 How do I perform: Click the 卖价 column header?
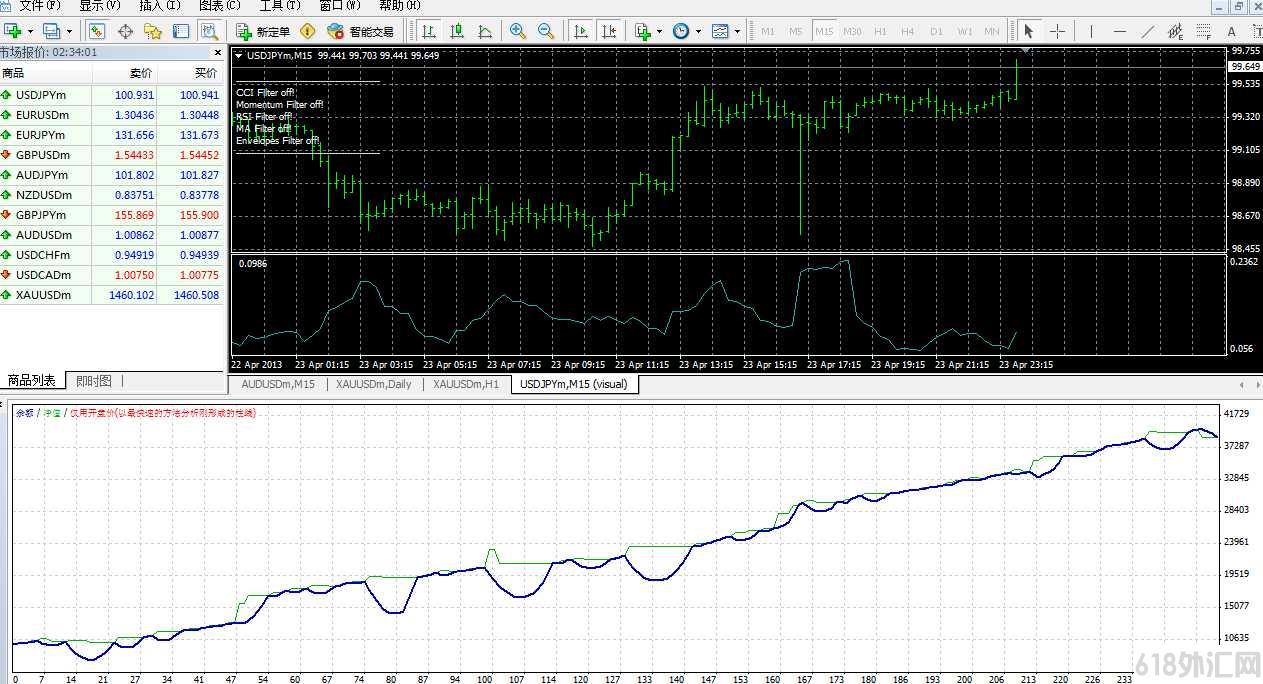pyautogui.click(x=125, y=73)
